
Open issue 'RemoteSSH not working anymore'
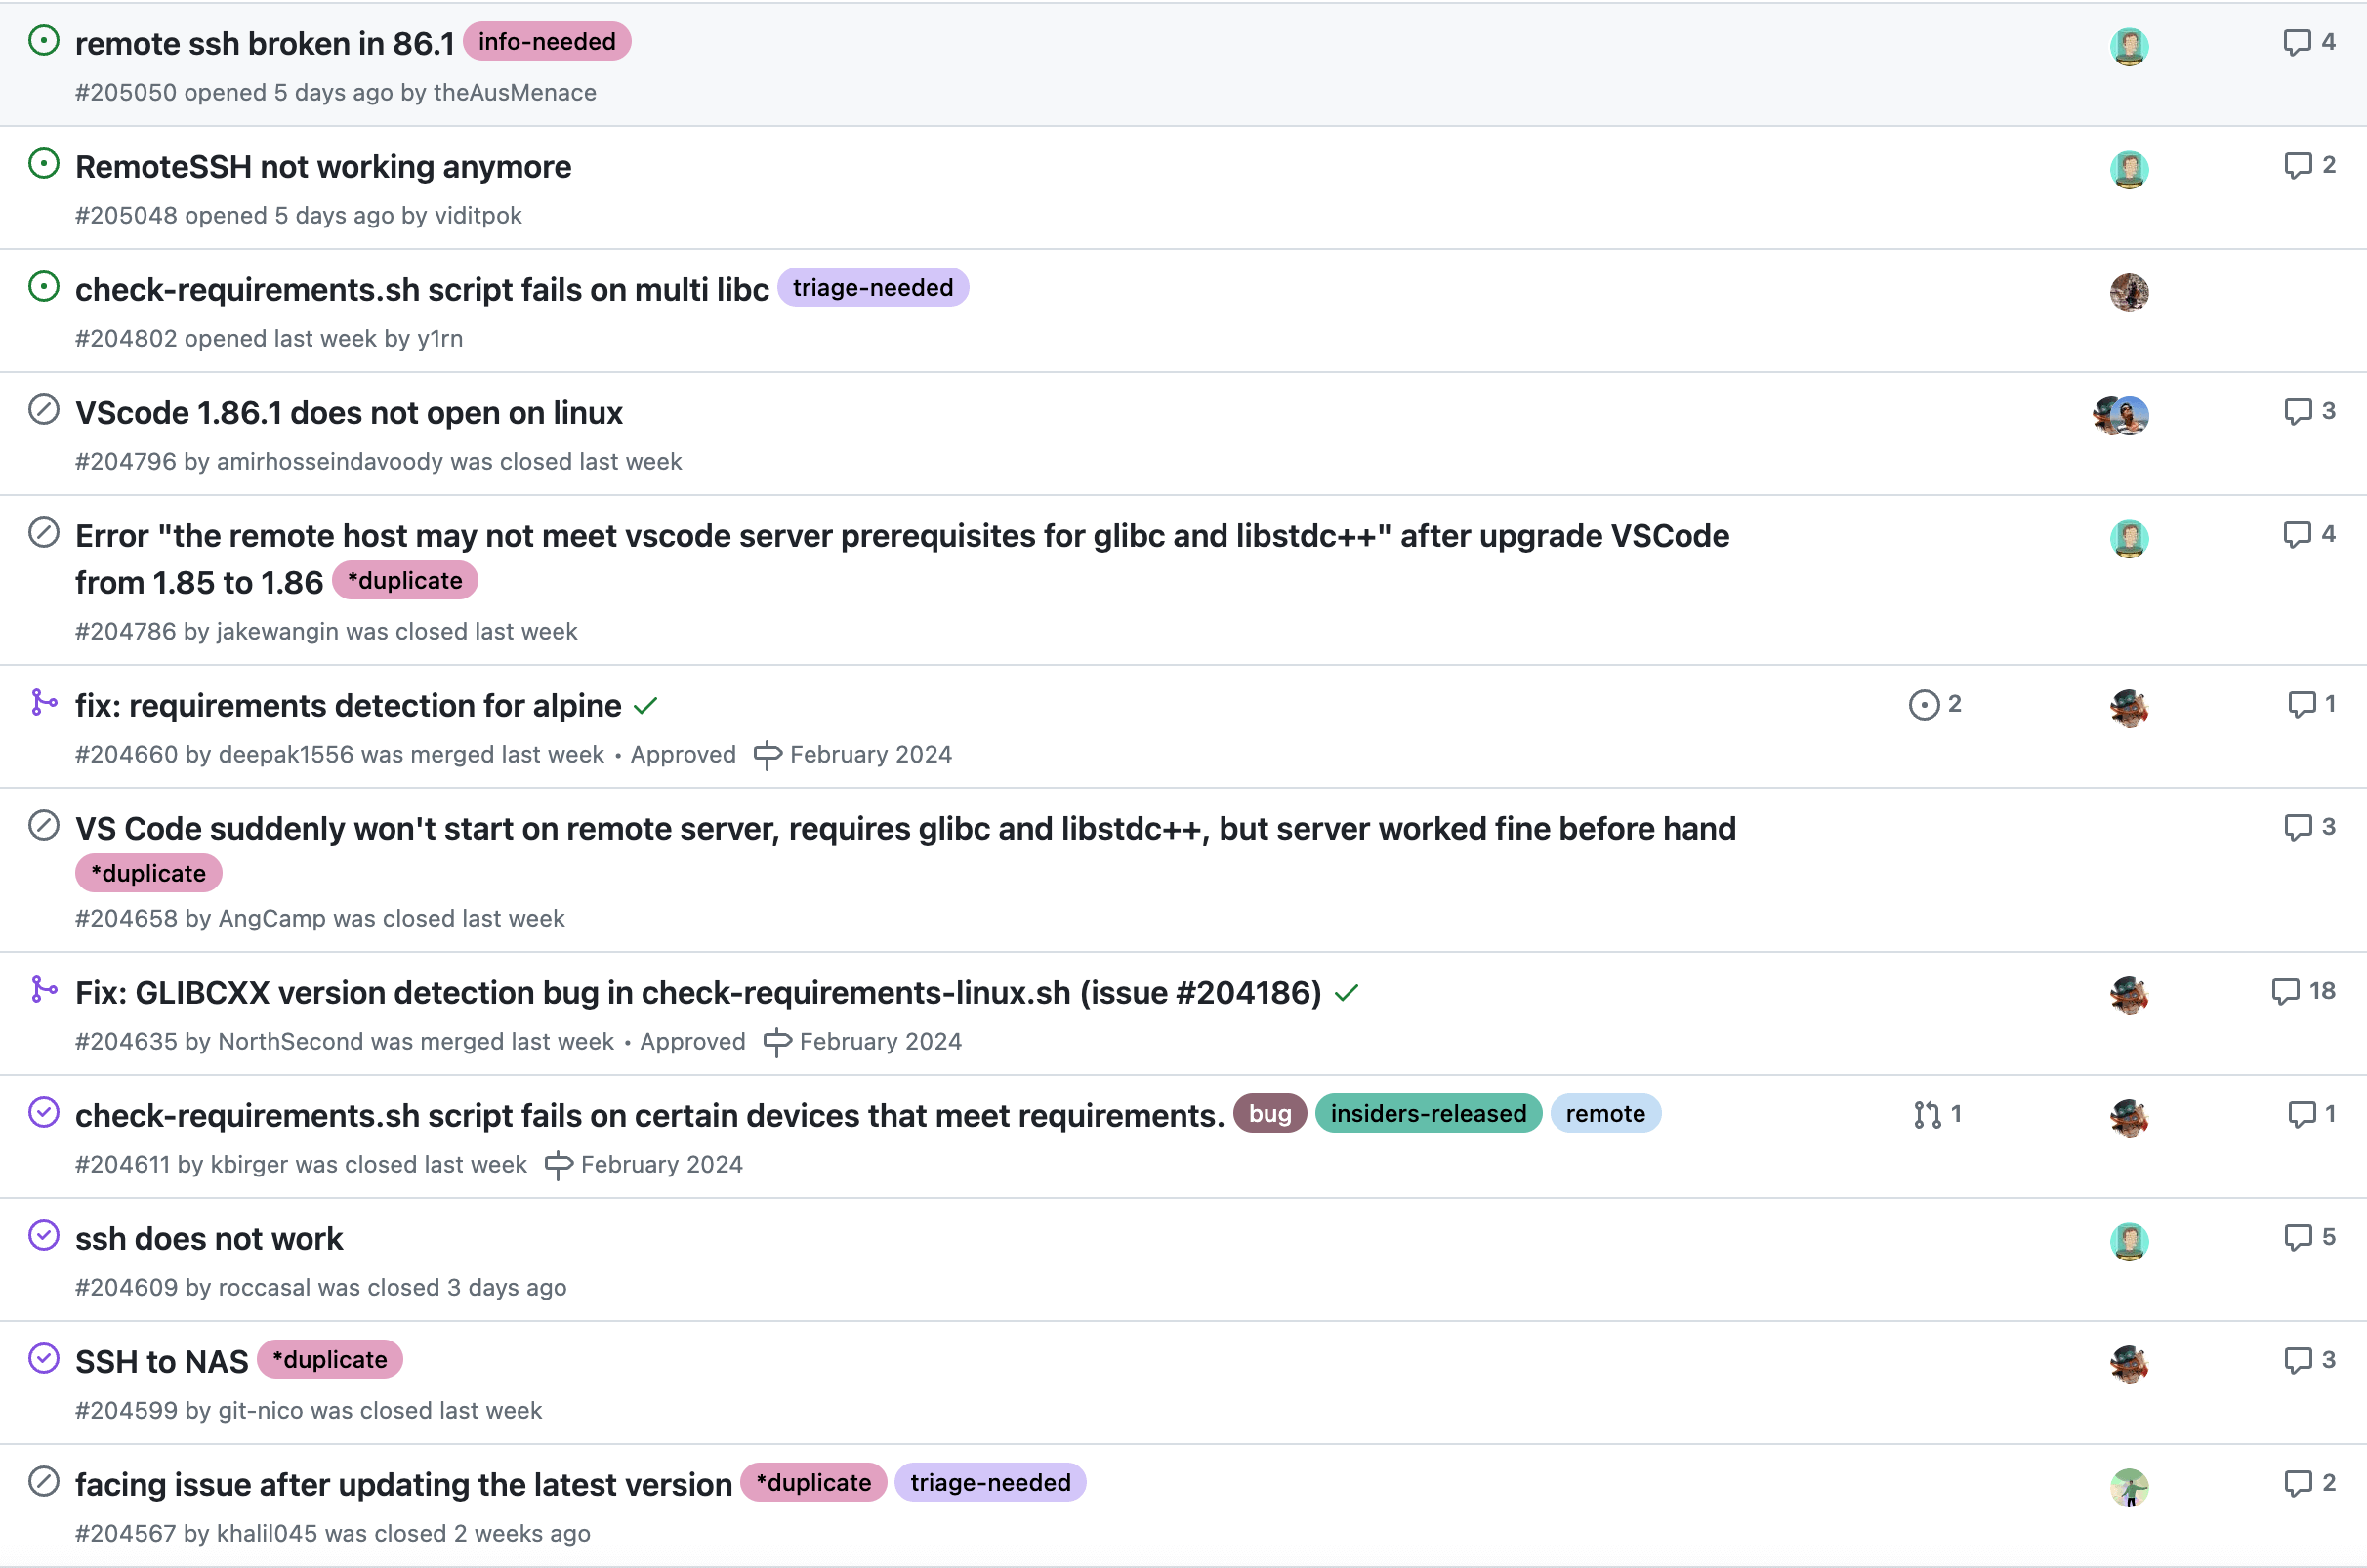point(323,166)
